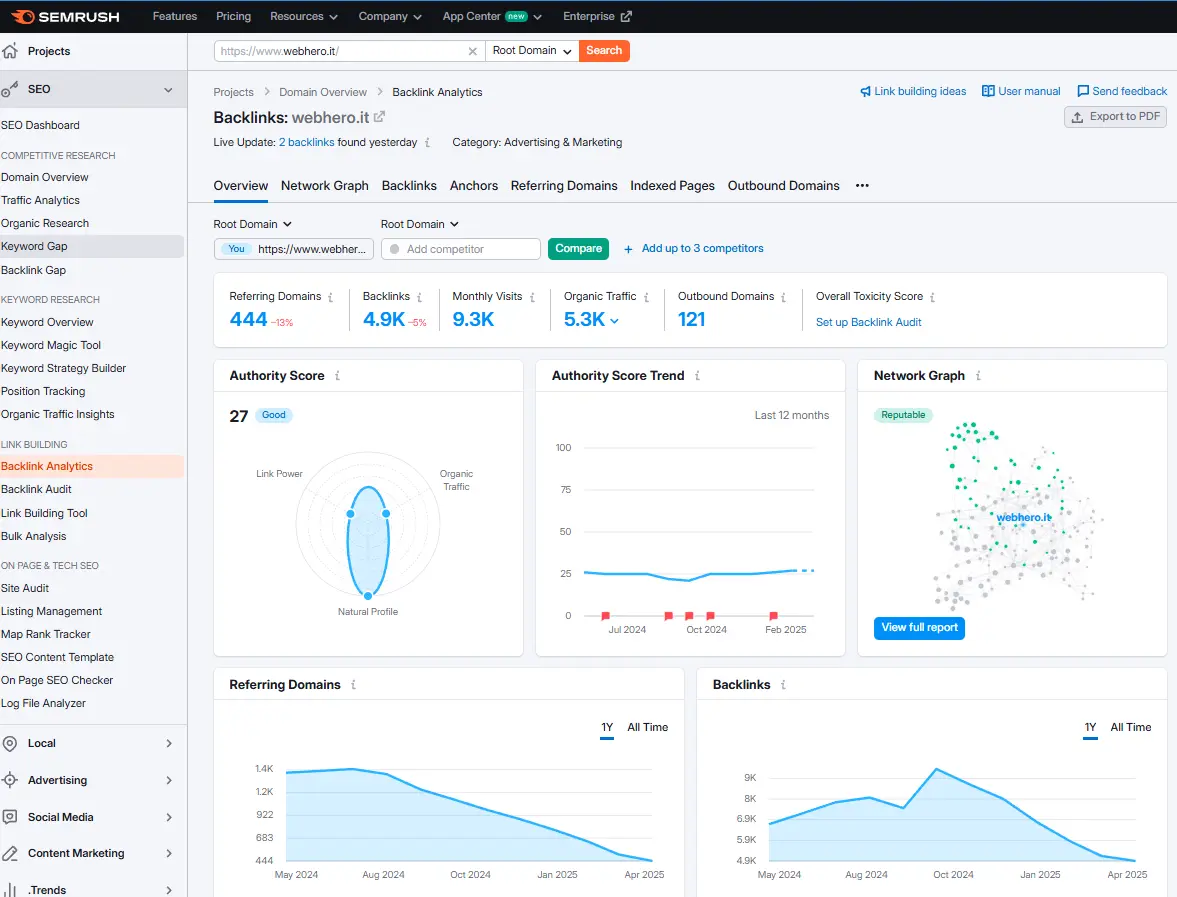
Task: Click the Content Marketing pencil icon
Action: tap(10, 853)
